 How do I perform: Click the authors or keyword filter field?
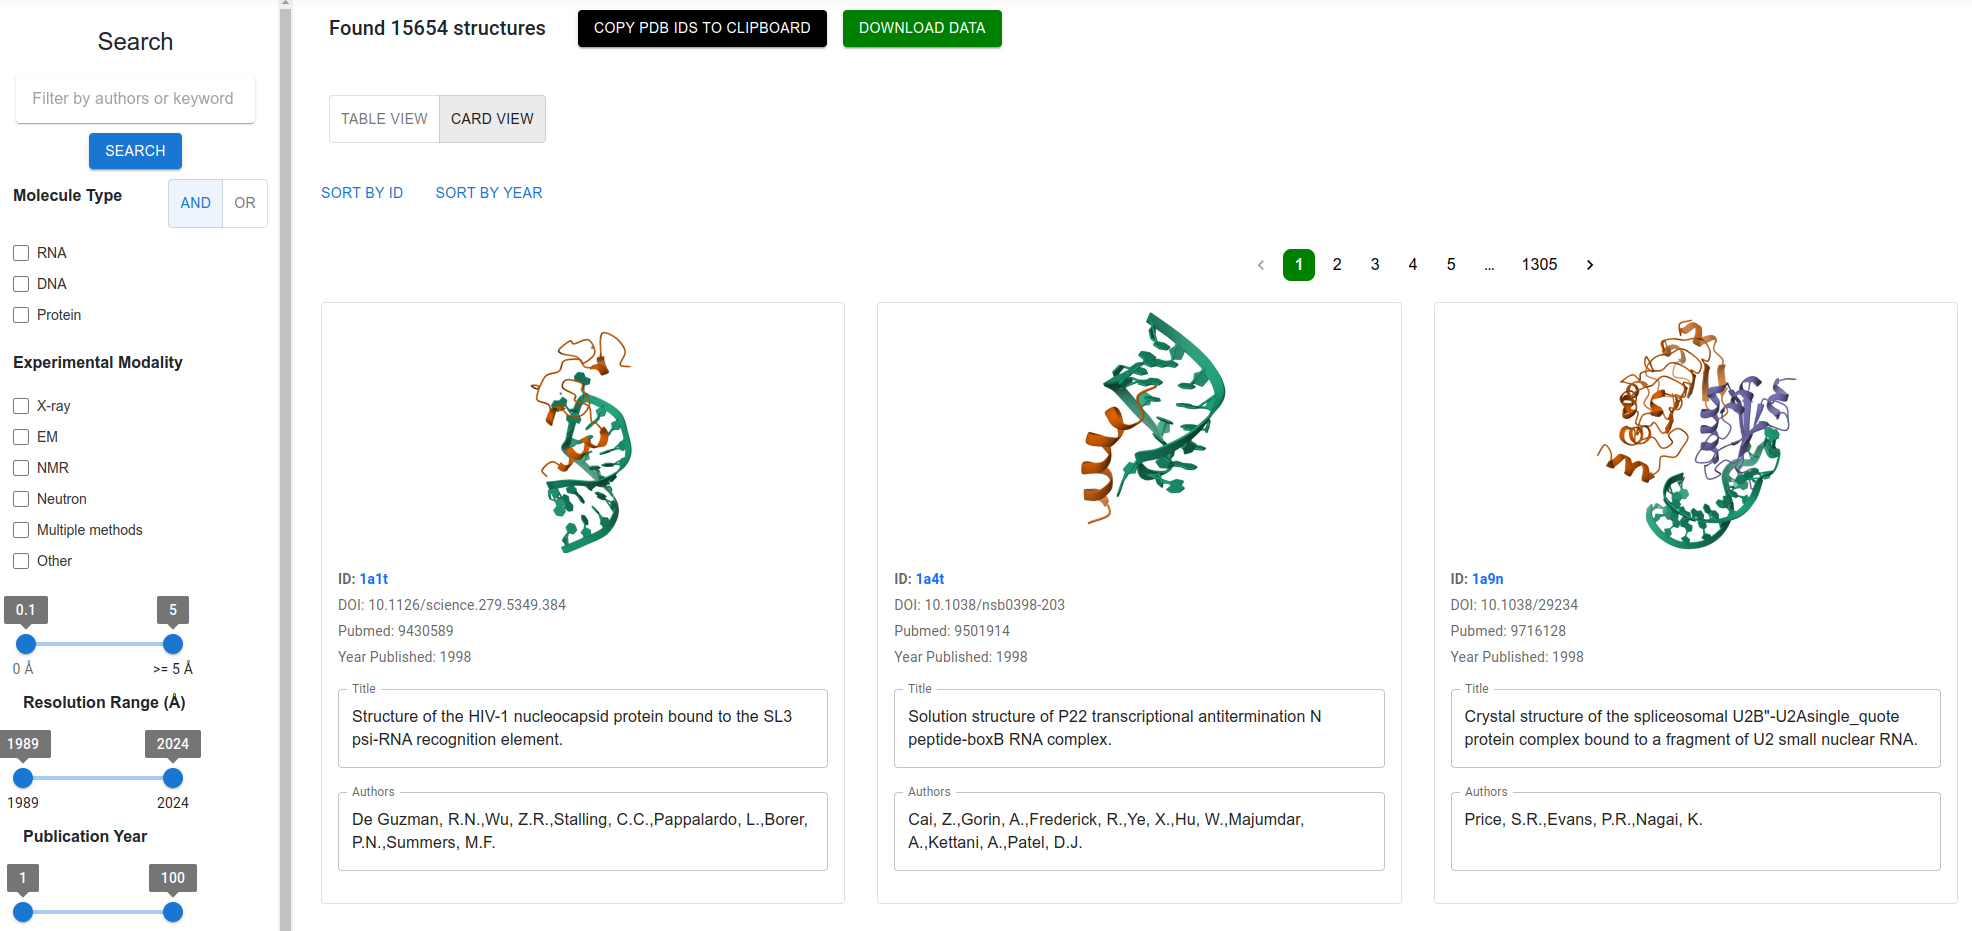pos(135,99)
